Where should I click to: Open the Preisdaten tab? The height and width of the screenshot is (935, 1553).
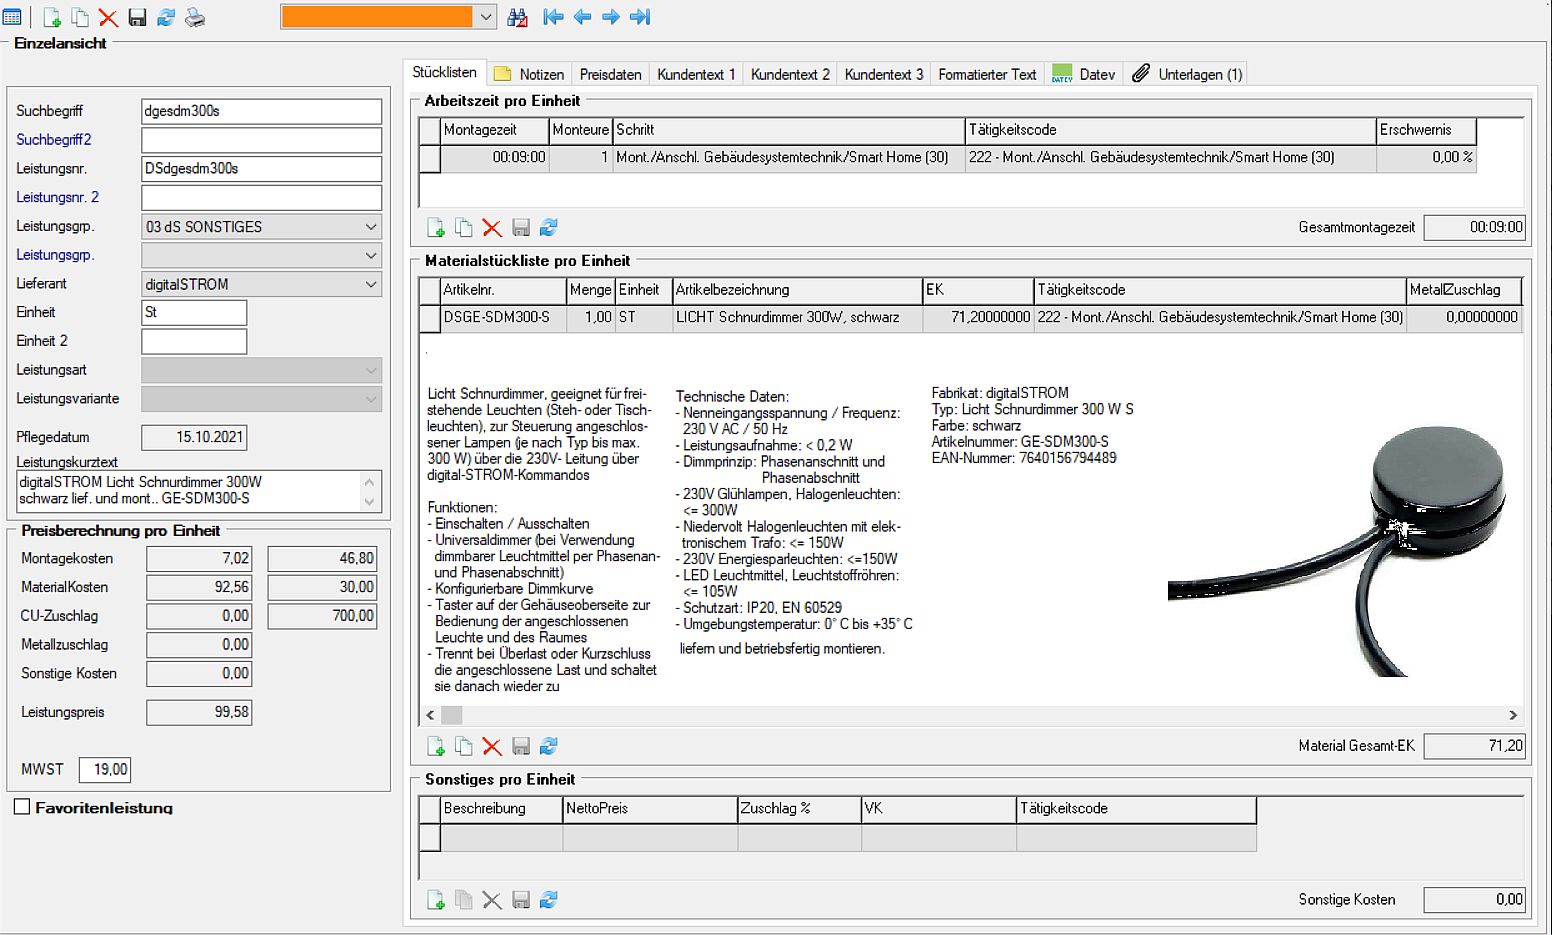click(x=610, y=74)
